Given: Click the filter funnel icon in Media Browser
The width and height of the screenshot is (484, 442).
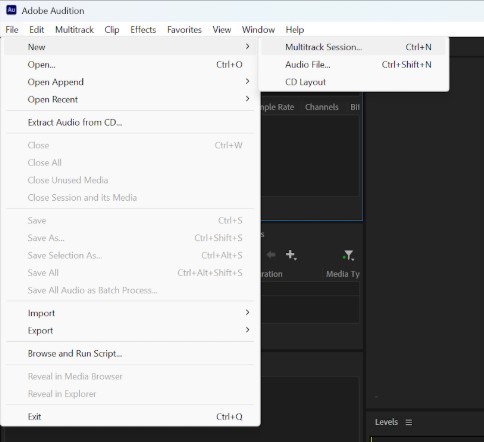Looking at the screenshot, I should click(348, 255).
